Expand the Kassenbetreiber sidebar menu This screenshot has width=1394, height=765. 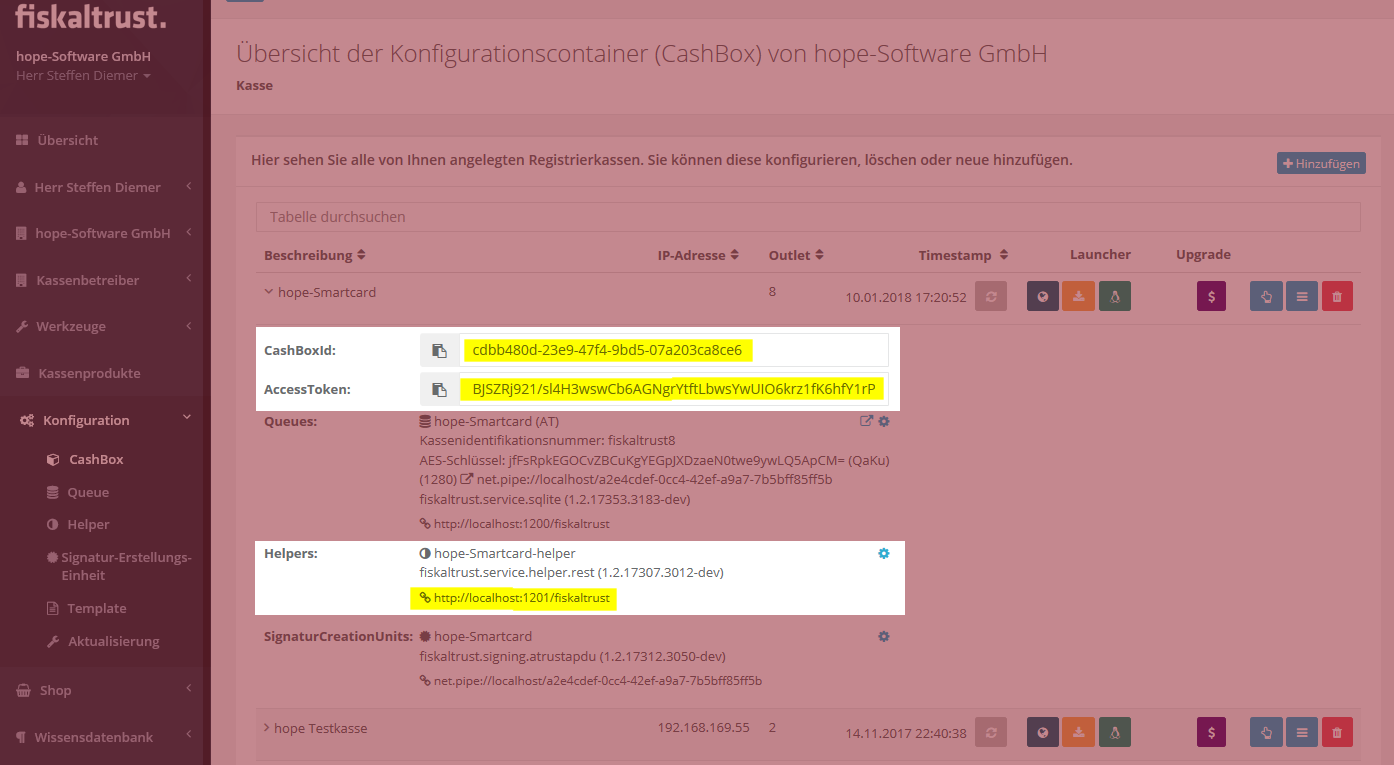(105, 280)
